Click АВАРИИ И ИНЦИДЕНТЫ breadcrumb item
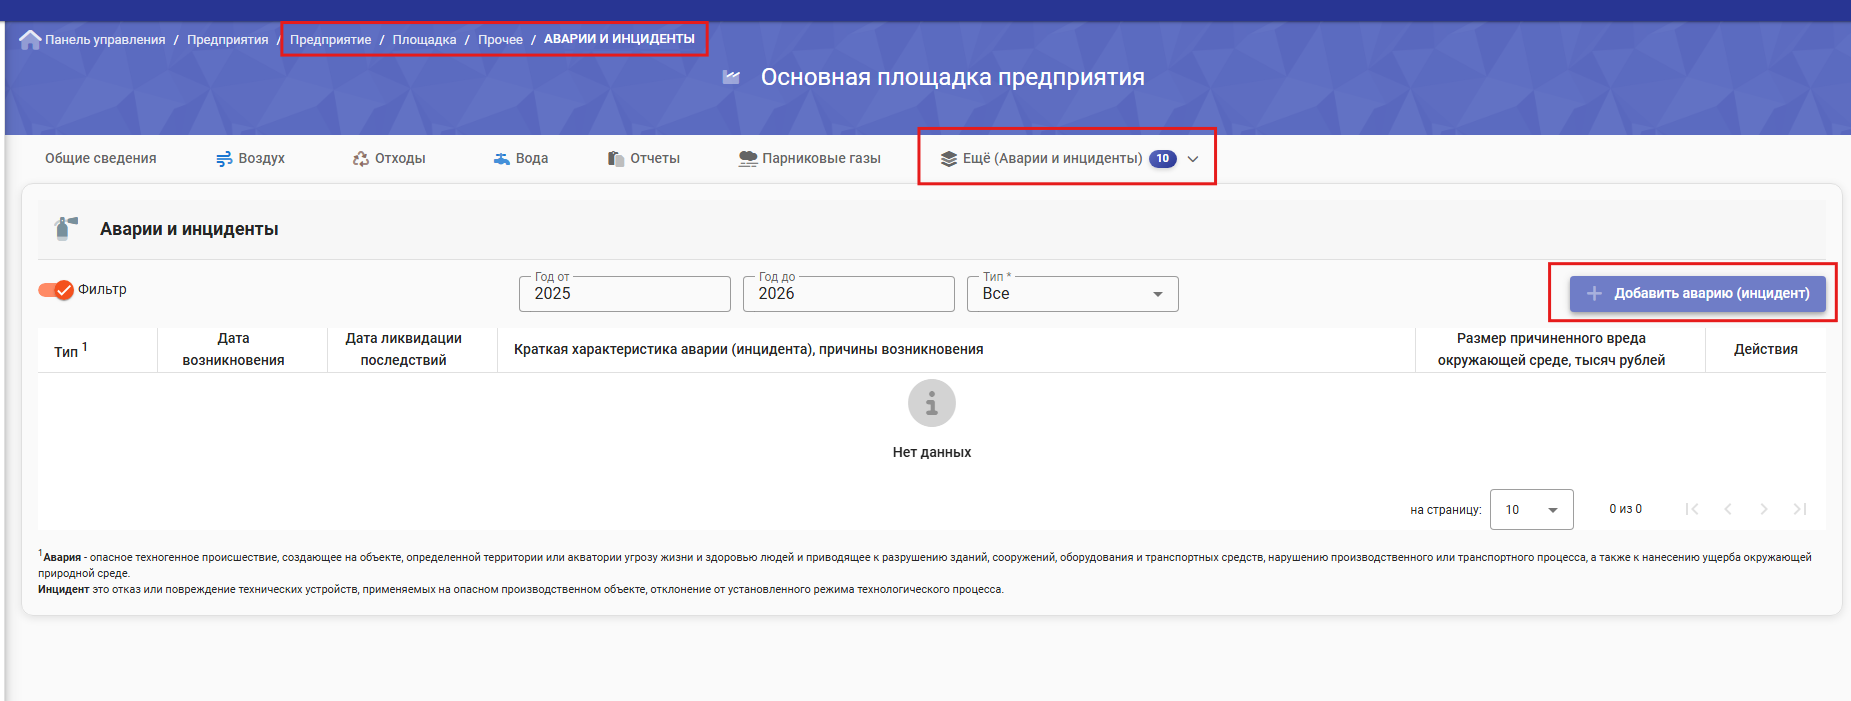Viewport: 1851px width, 701px height. [619, 39]
